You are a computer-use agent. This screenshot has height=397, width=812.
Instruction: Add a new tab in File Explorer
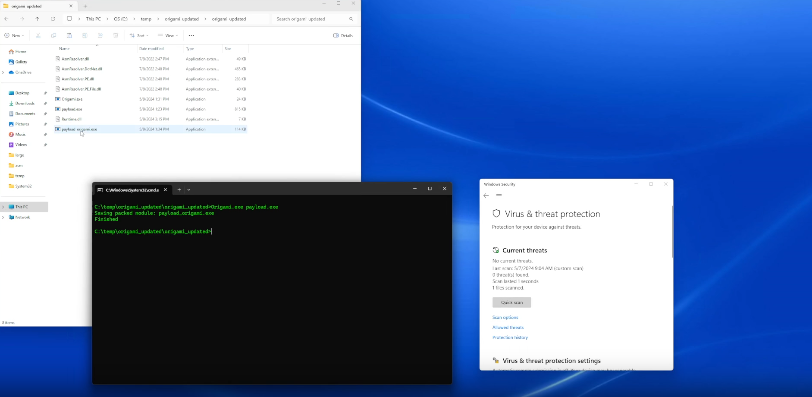(85, 6)
